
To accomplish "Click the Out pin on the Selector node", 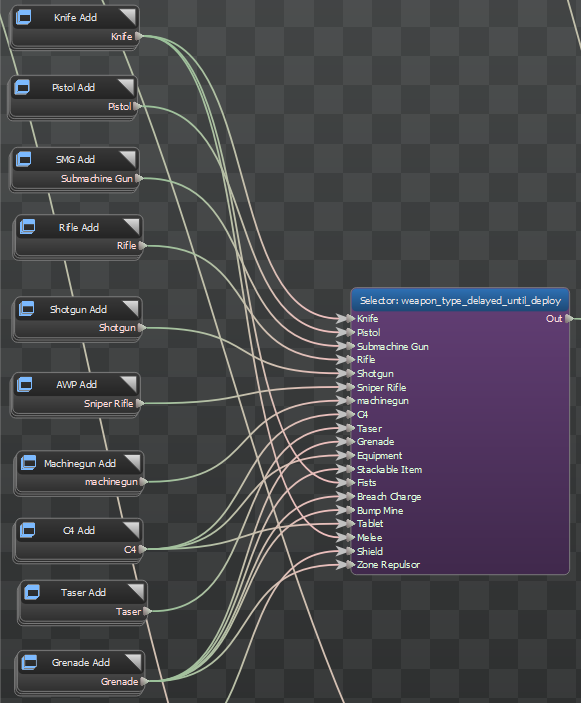I will pyautogui.click(x=569, y=318).
